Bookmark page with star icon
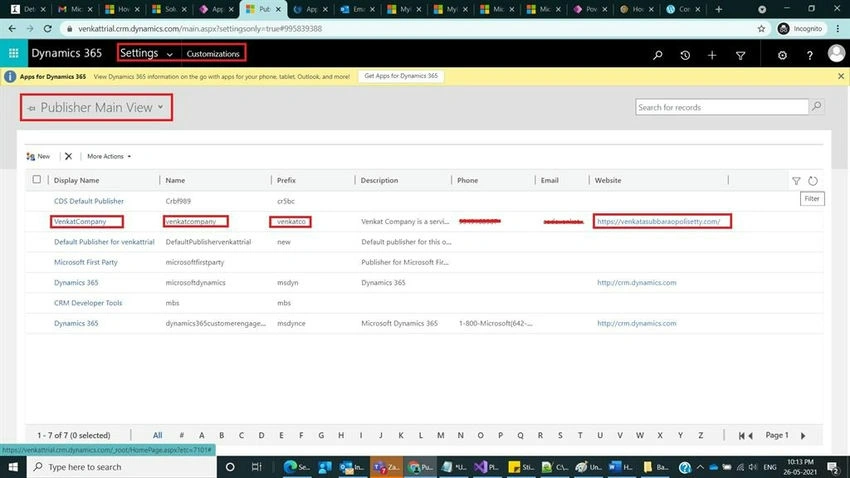Viewport: 850px width, 478px height. (761, 29)
